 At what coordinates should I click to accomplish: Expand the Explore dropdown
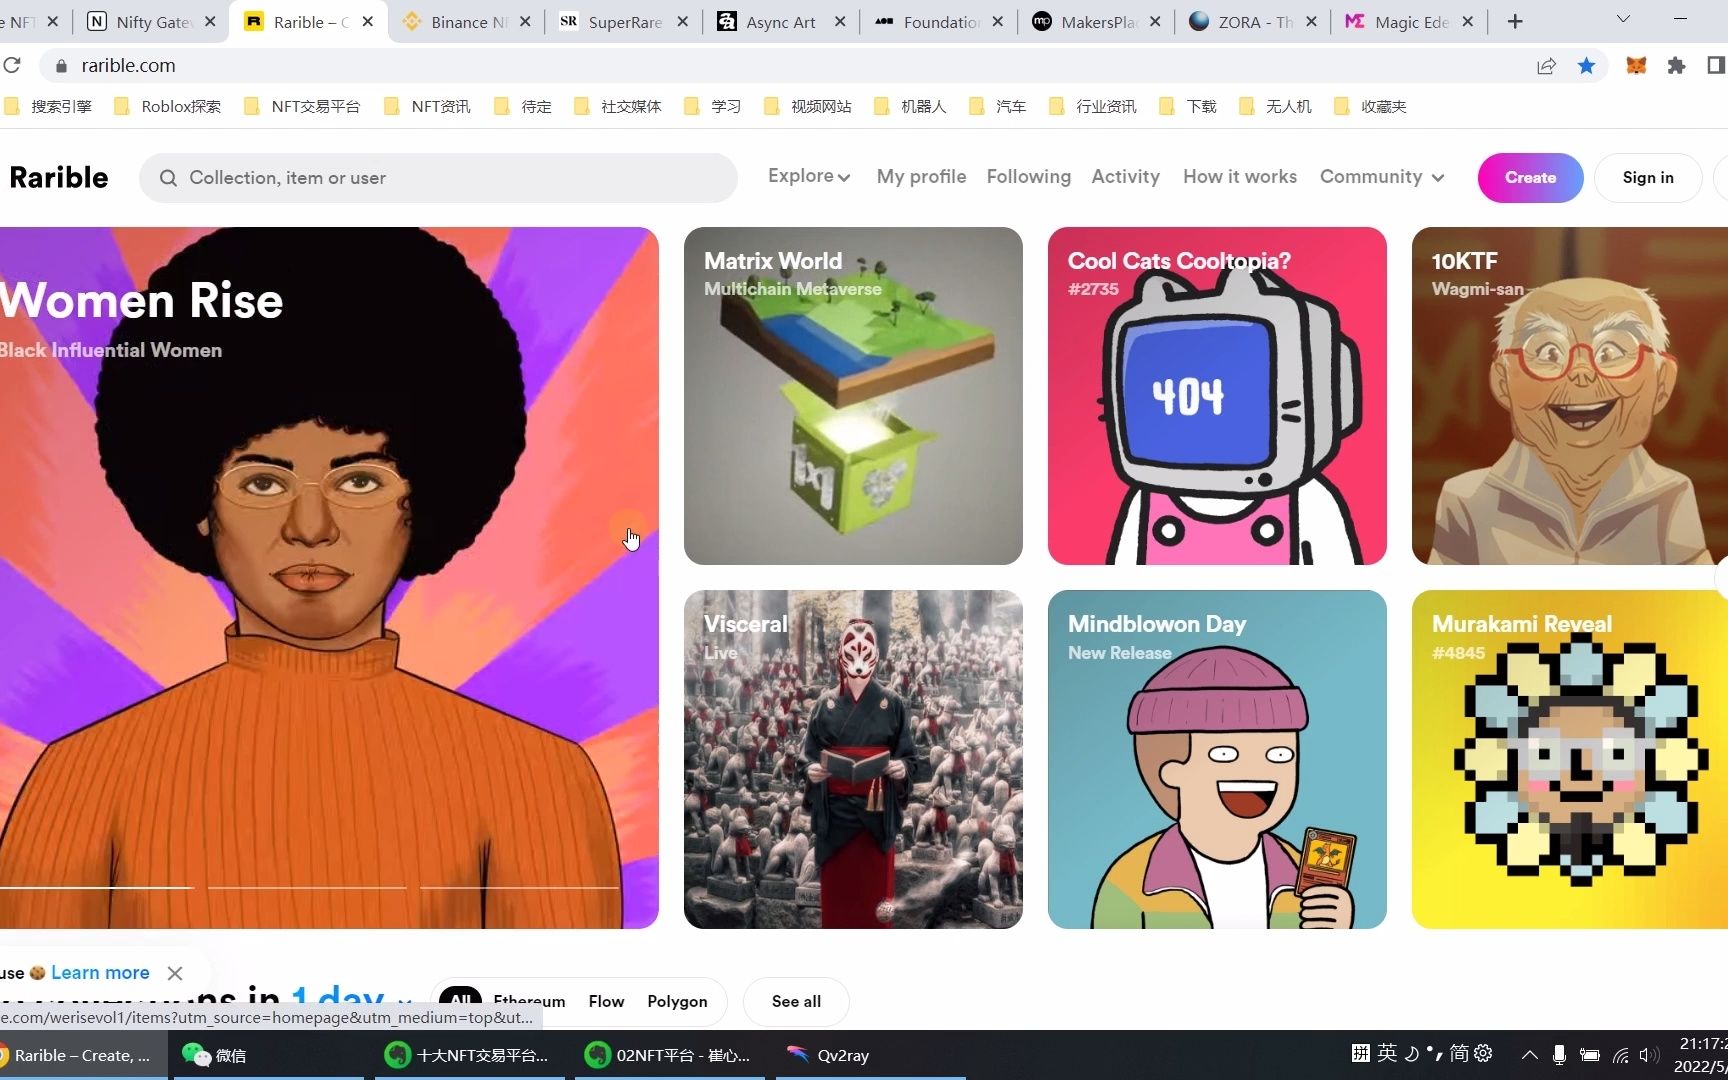click(x=809, y=176)
